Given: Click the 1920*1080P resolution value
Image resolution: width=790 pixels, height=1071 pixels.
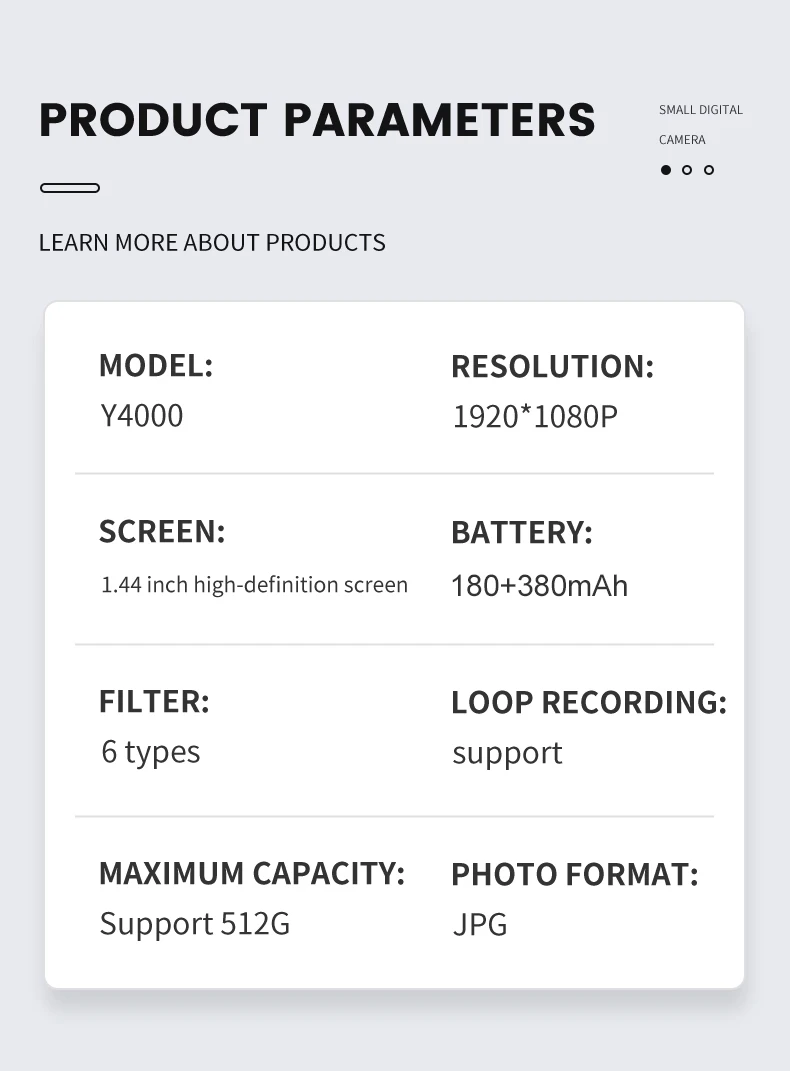Looking at the screenshot, I should coord(535,417).
